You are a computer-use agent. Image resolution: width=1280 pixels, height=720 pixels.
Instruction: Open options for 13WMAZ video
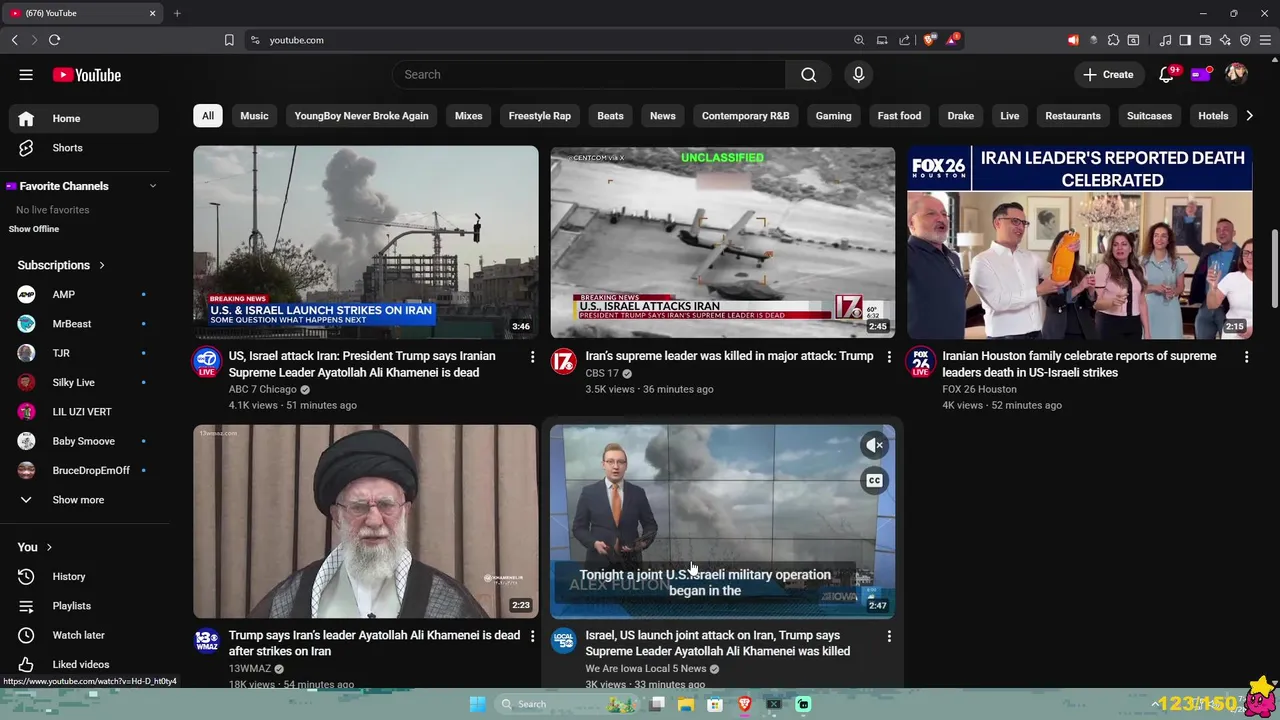point(532,636)
